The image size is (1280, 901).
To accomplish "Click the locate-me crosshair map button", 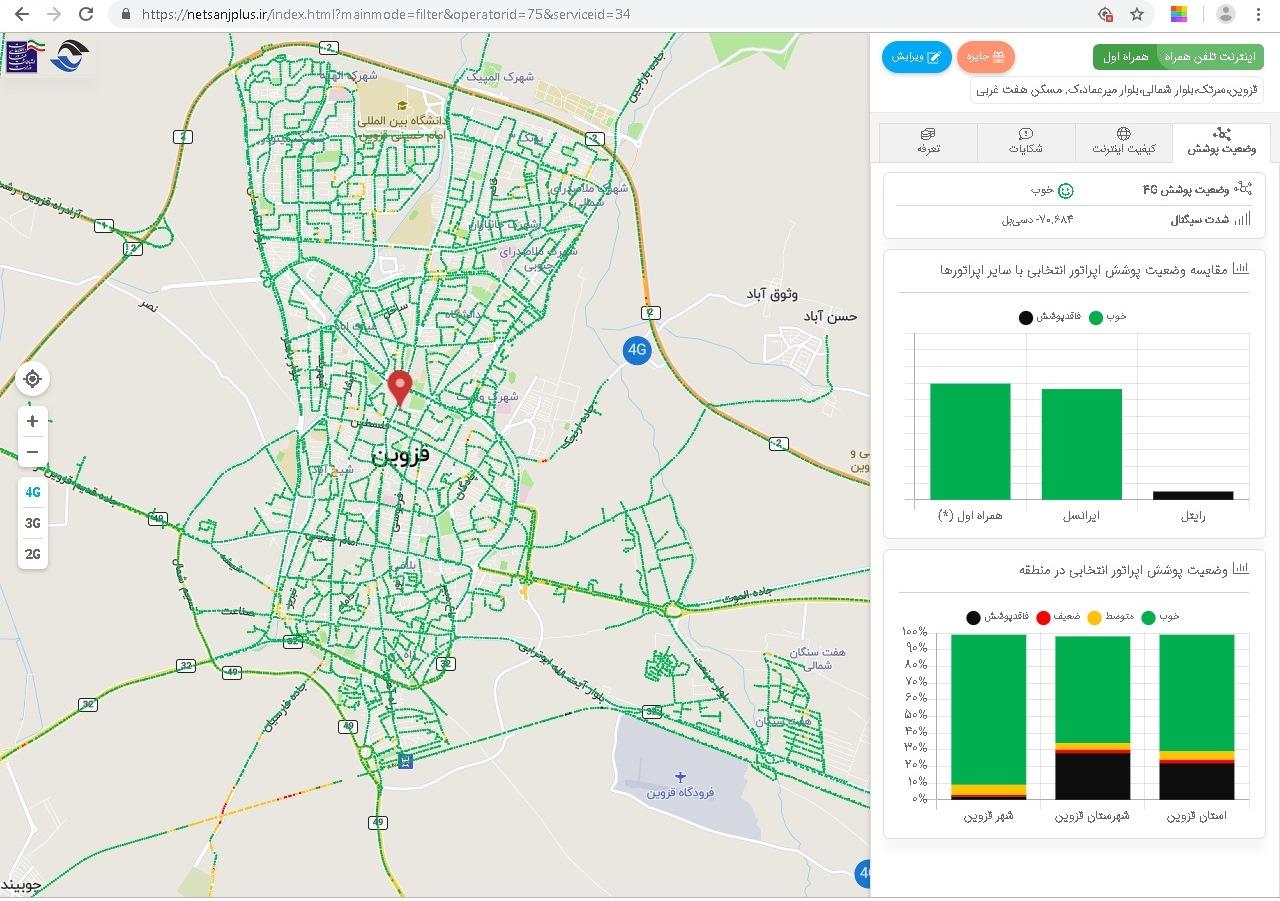I will tap(33, 379).
